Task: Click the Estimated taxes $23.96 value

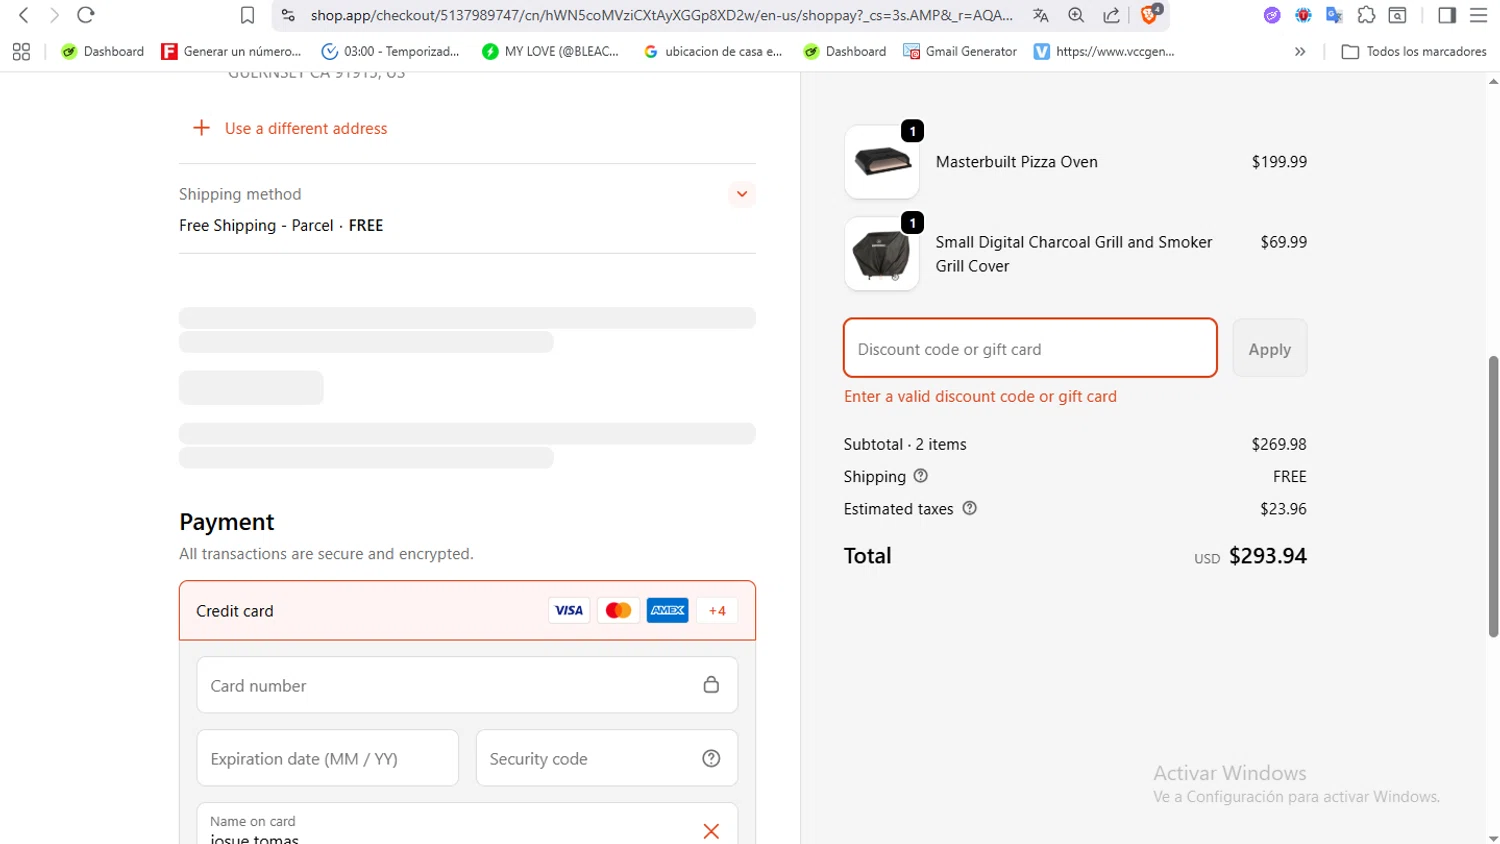Action: [x=1283, y=509]
